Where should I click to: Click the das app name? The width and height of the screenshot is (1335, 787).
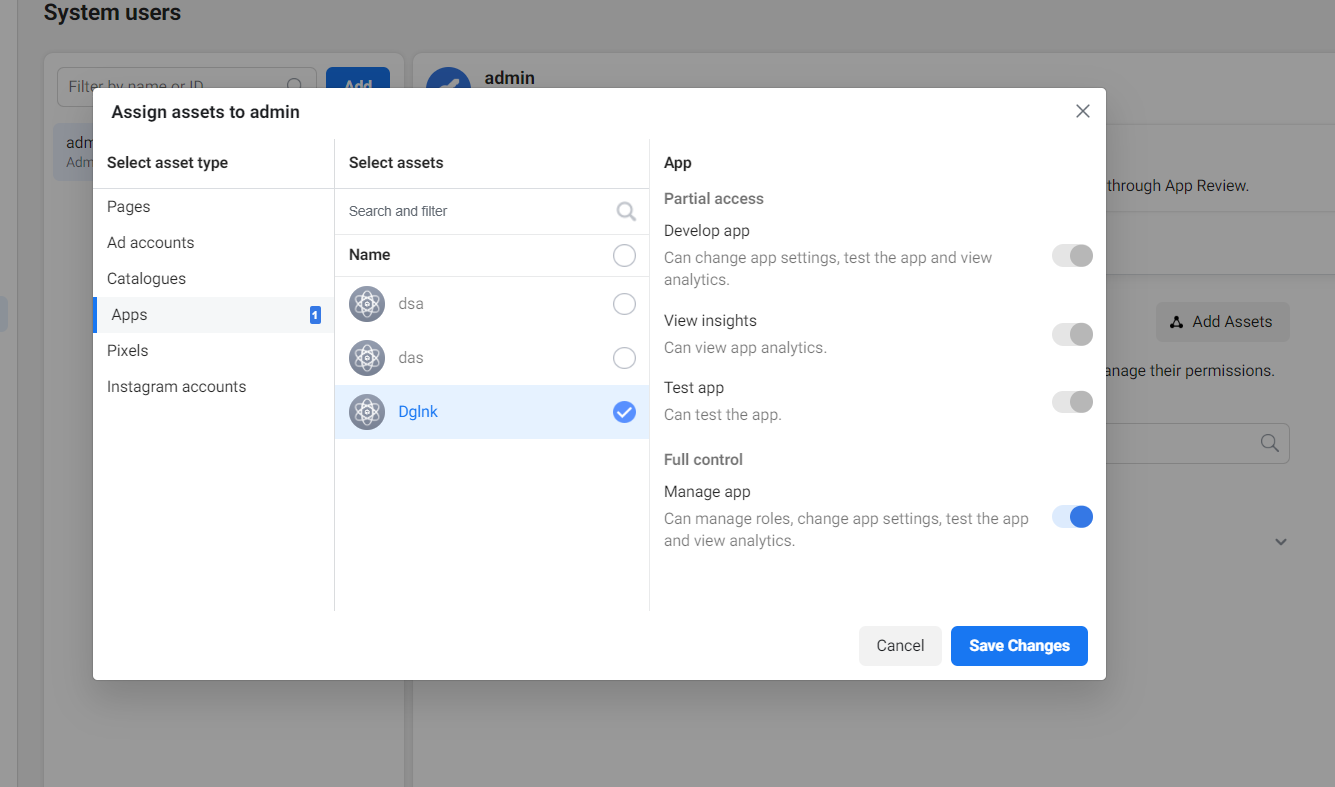411,358
